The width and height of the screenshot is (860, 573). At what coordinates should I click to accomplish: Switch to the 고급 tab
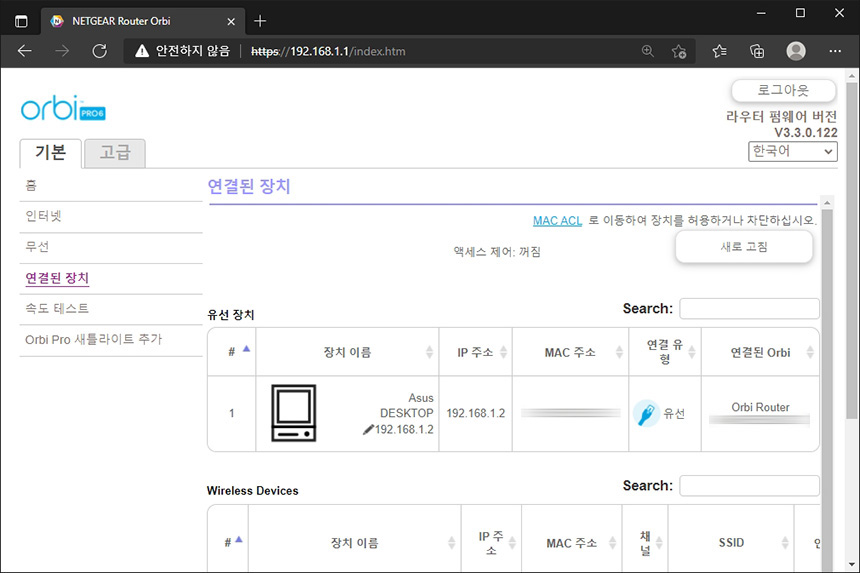[x=115, y=153]
